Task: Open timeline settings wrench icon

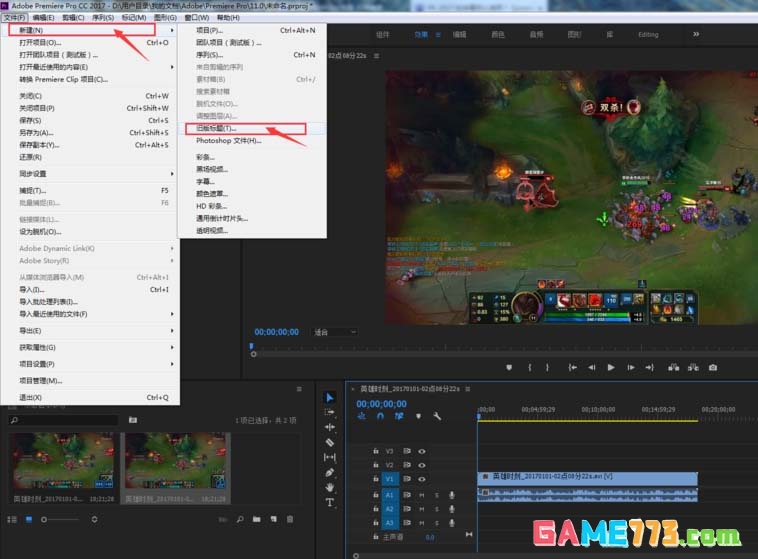Action: 437,416
